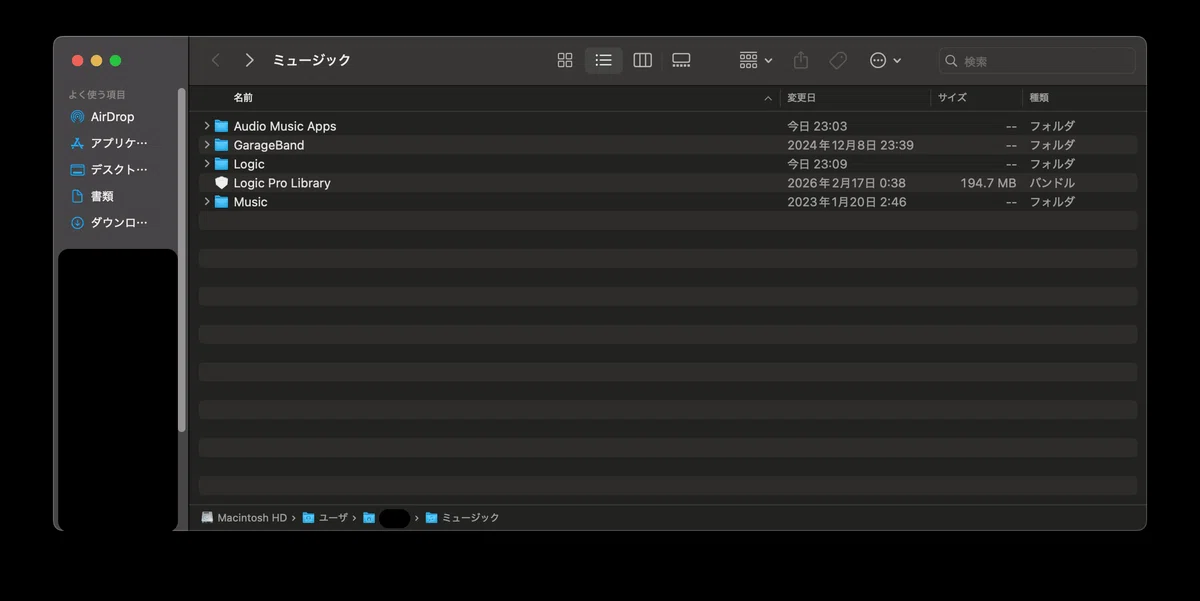
Task: Open AirDrop in the sidebar
Action: click(111, 117)
